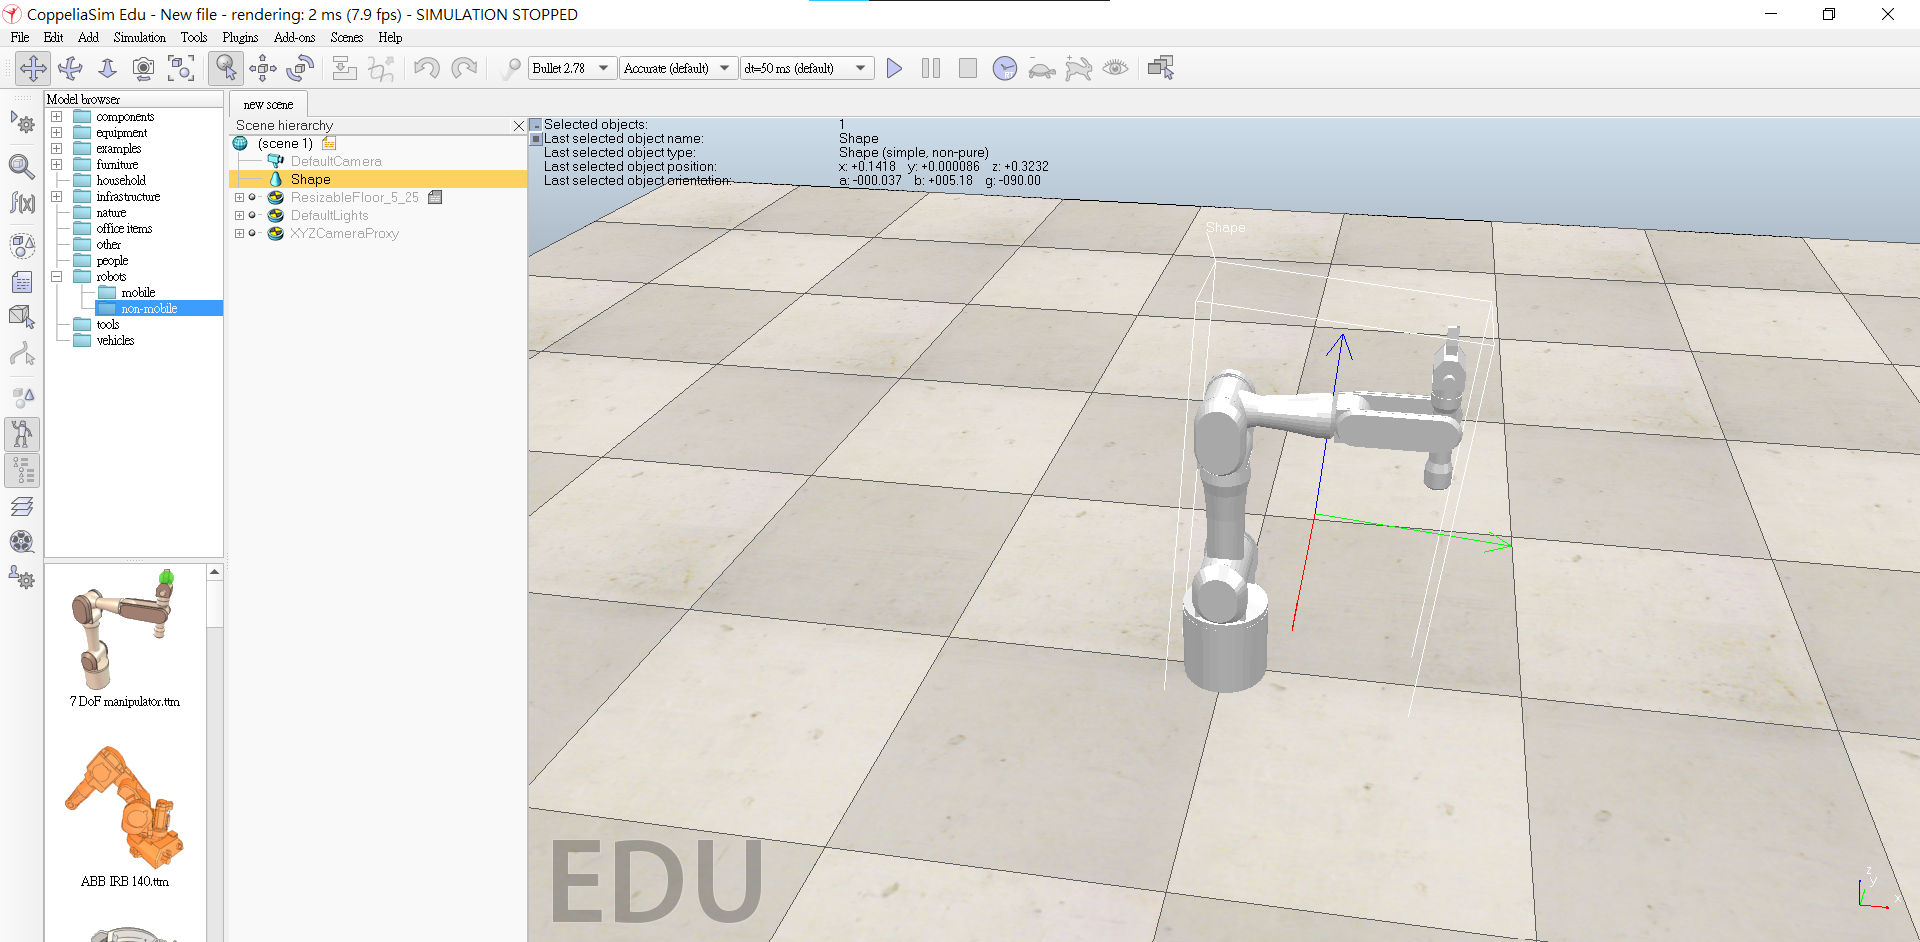This screenshot has width=1920, height=942.
Task: Select the camera shift tool
Action: 107,68
